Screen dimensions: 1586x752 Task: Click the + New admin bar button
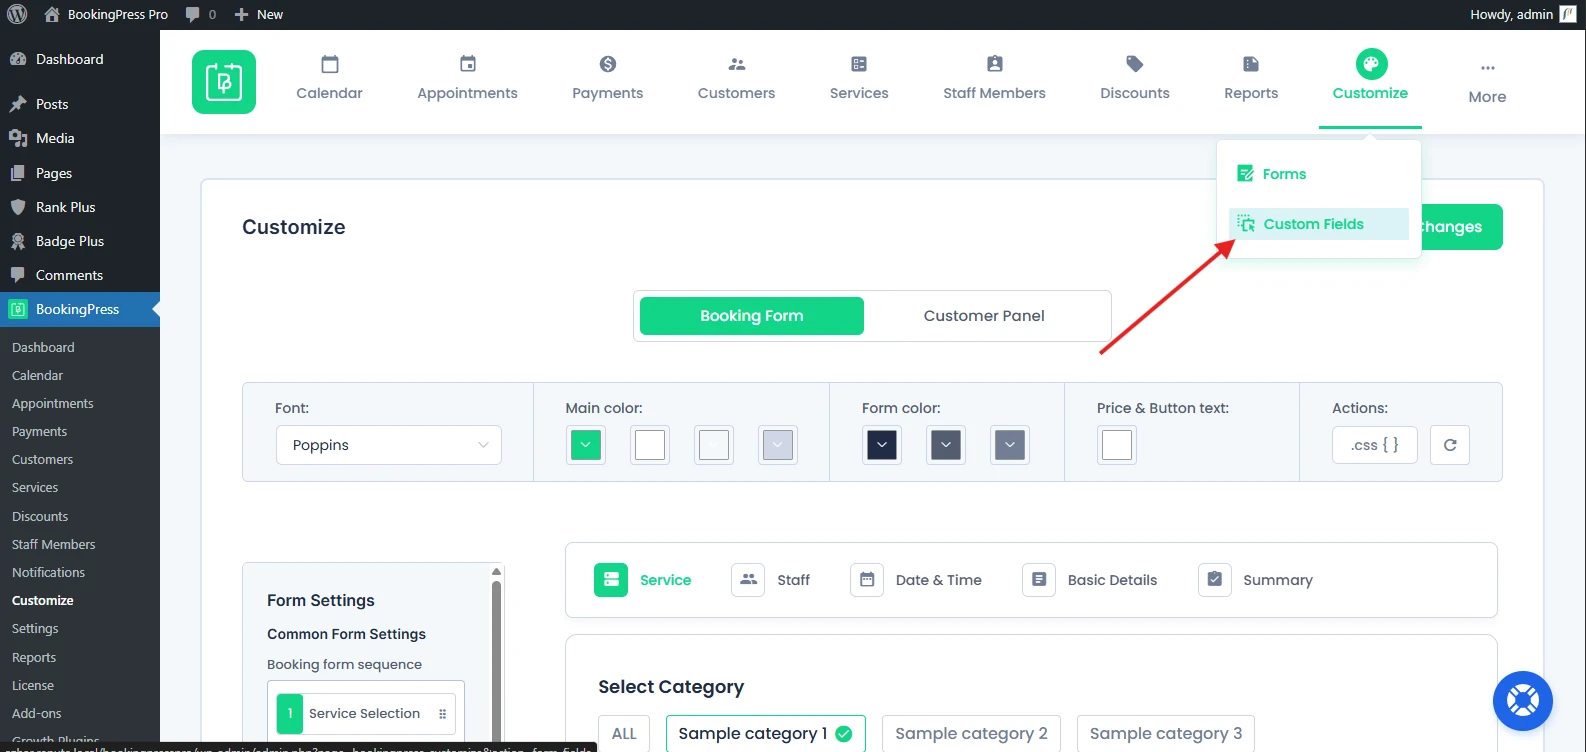click(259, 14)
